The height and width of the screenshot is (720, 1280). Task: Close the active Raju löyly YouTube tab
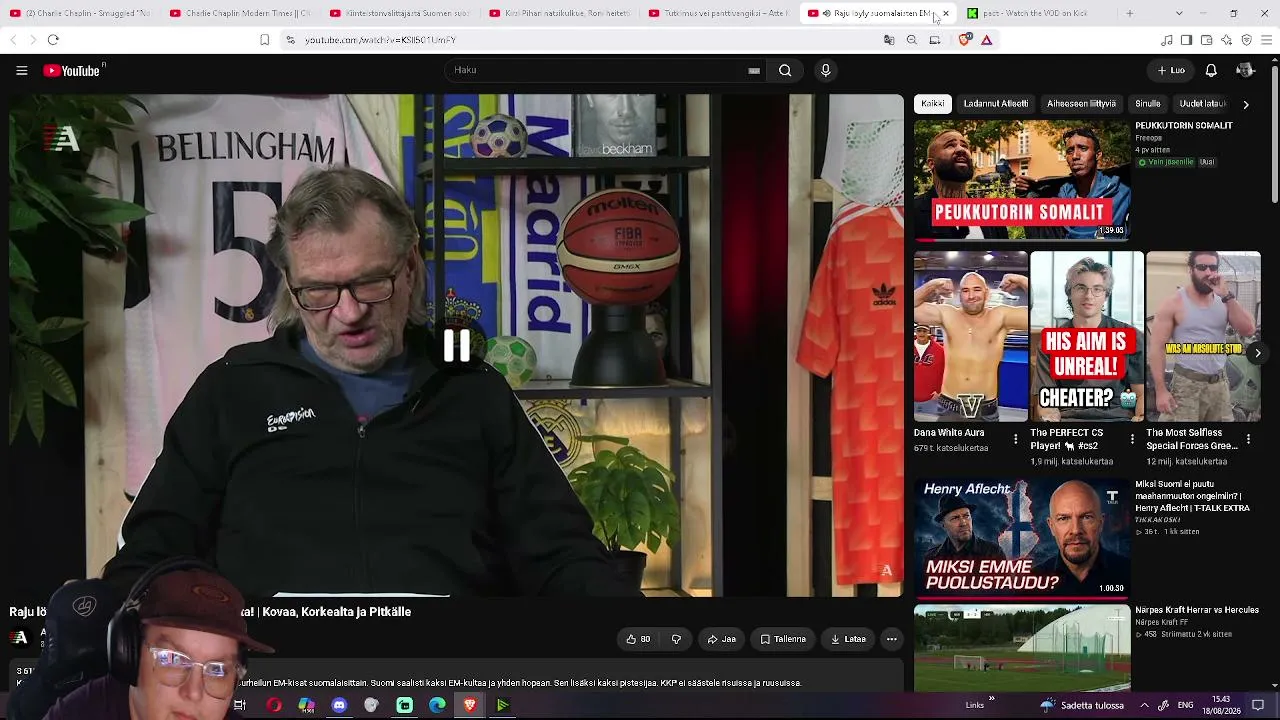point(946,13)
